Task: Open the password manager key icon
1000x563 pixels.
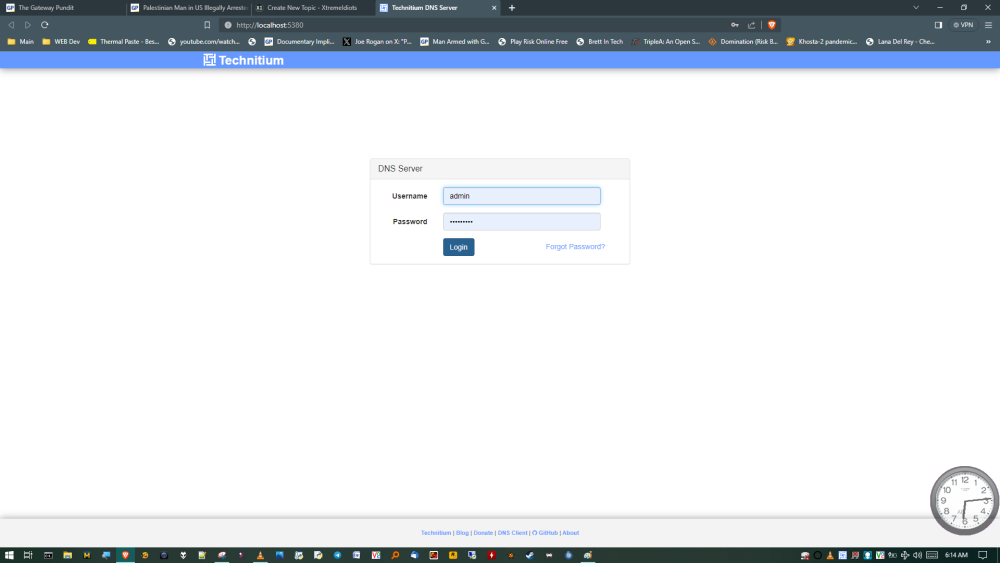Action: [x=735, y=25]
